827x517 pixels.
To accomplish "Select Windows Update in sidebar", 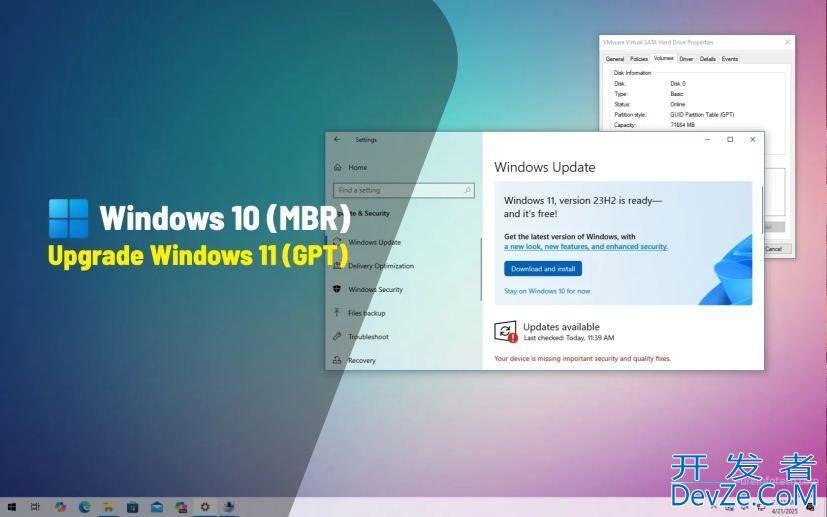I will [374, 242].
